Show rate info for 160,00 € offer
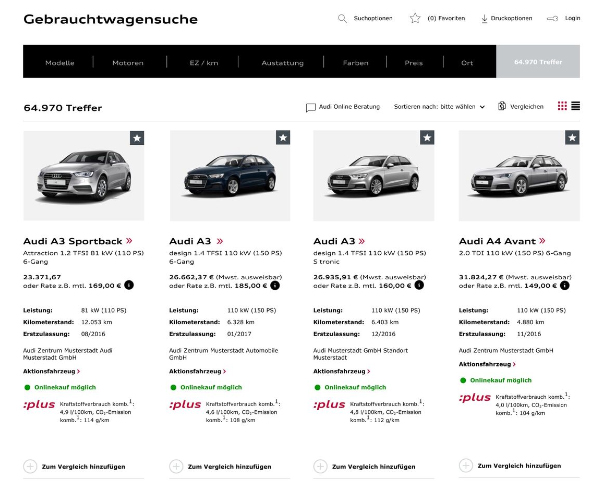Image resolution: width=602 pixels, height=488 pixels. [419, 285]
